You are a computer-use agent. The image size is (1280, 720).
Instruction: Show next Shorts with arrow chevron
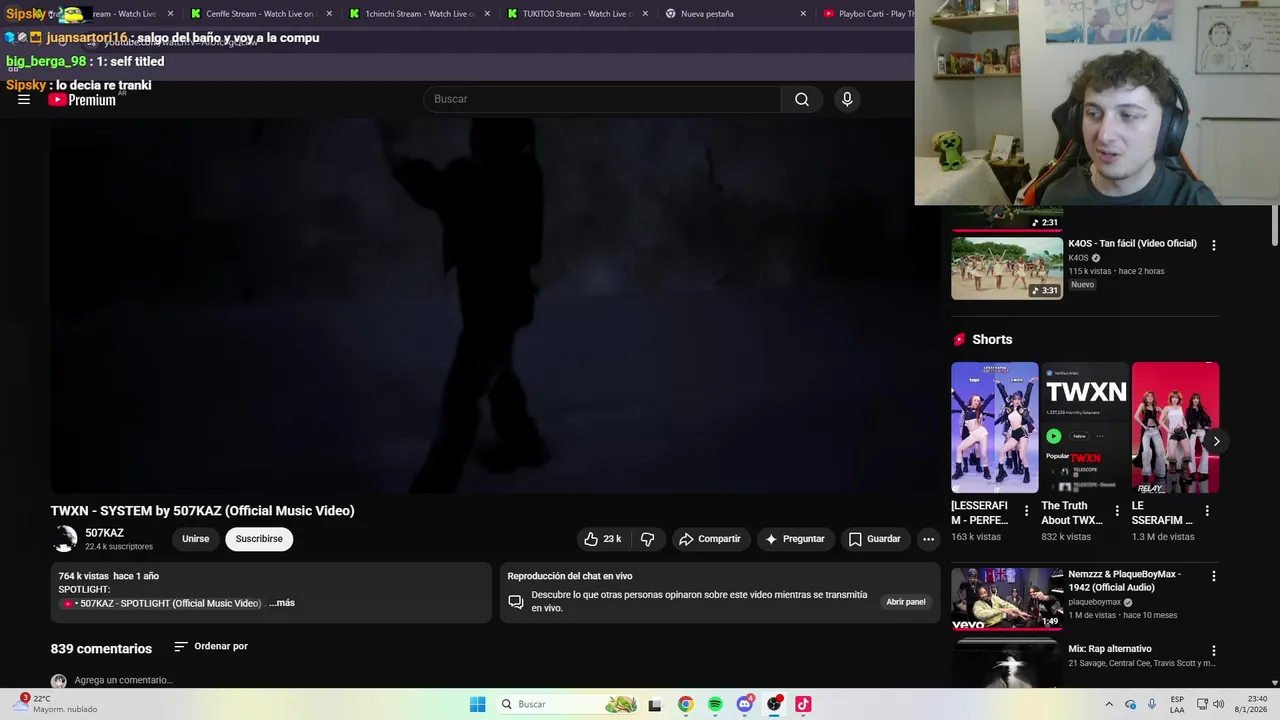pos(1216,441)
